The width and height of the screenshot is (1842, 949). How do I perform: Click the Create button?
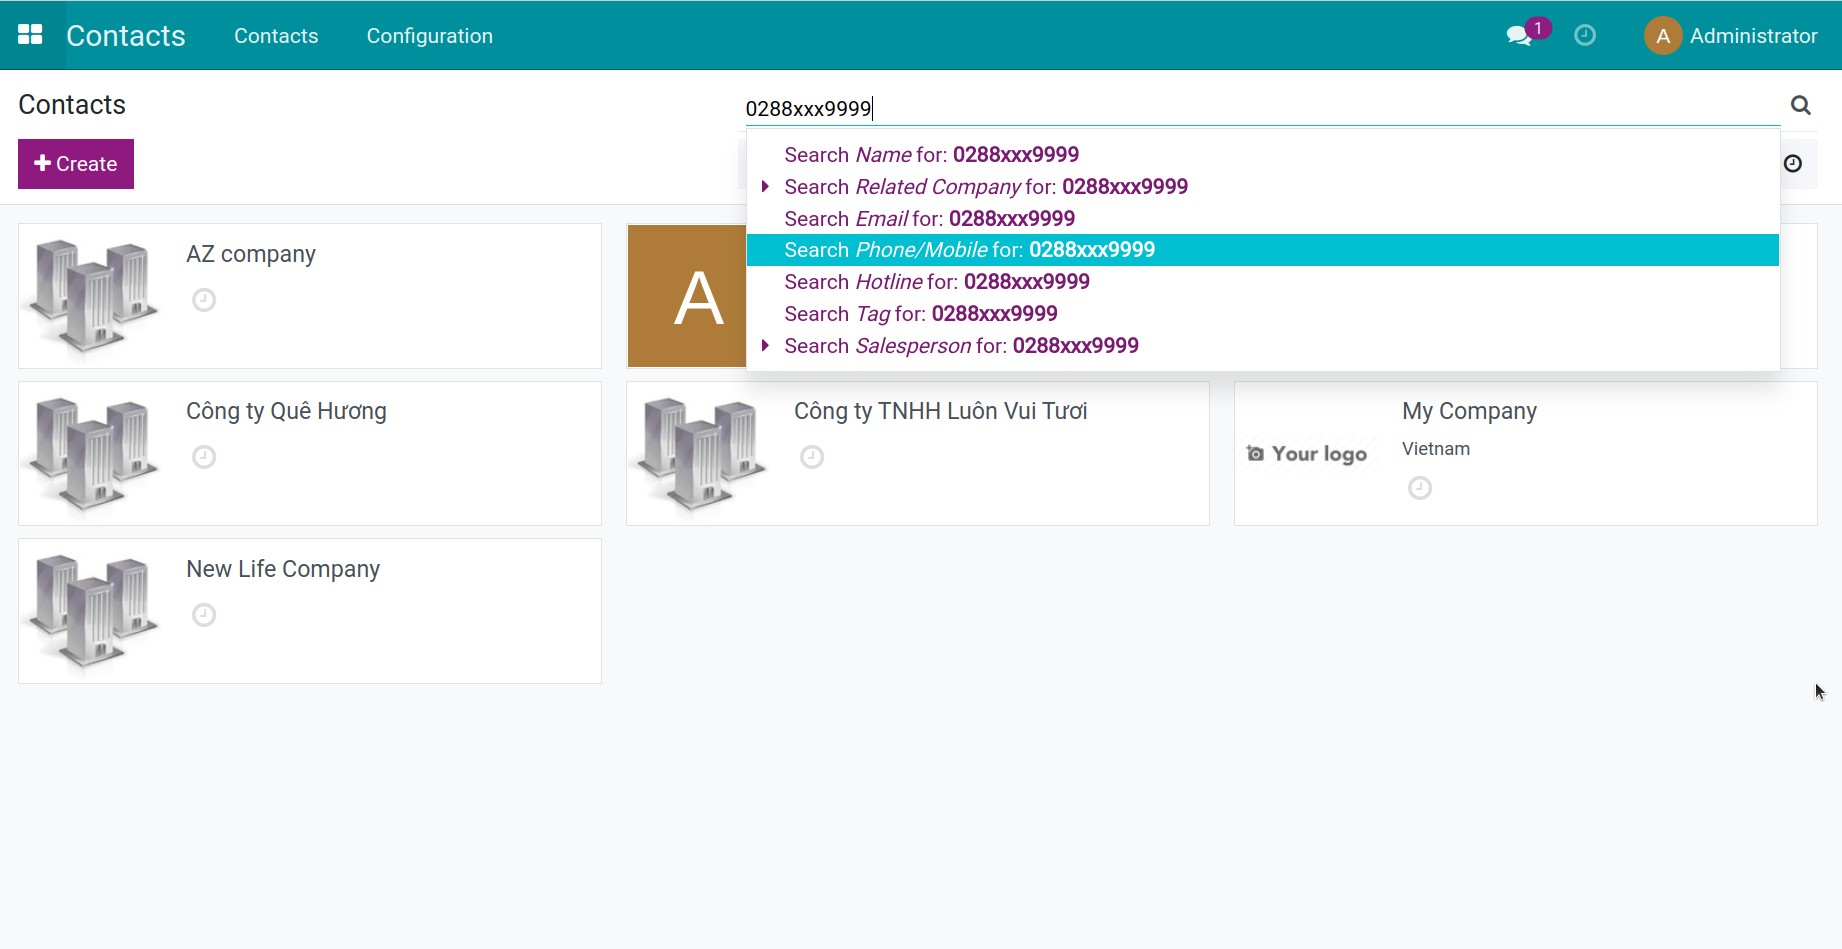click(76, 164)
